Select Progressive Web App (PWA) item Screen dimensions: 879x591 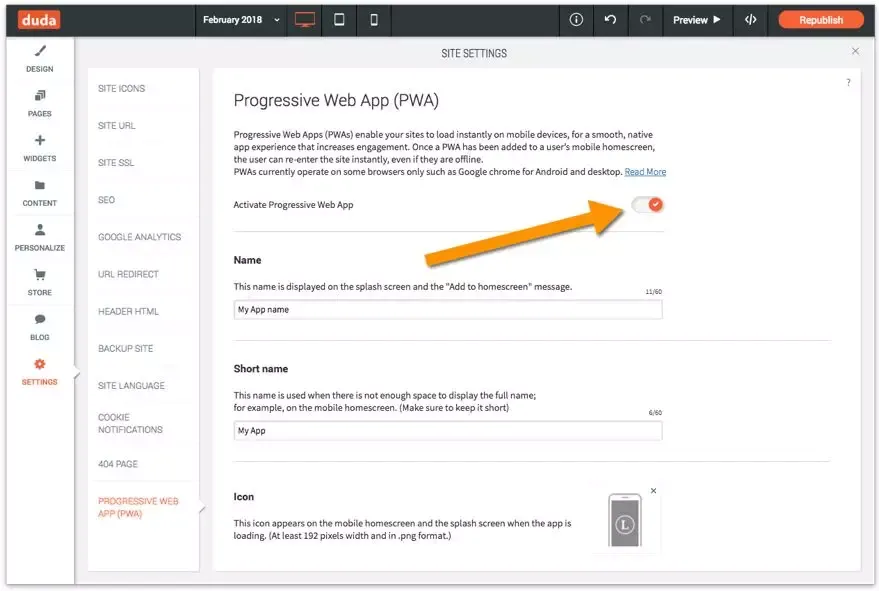pos(138,507)
